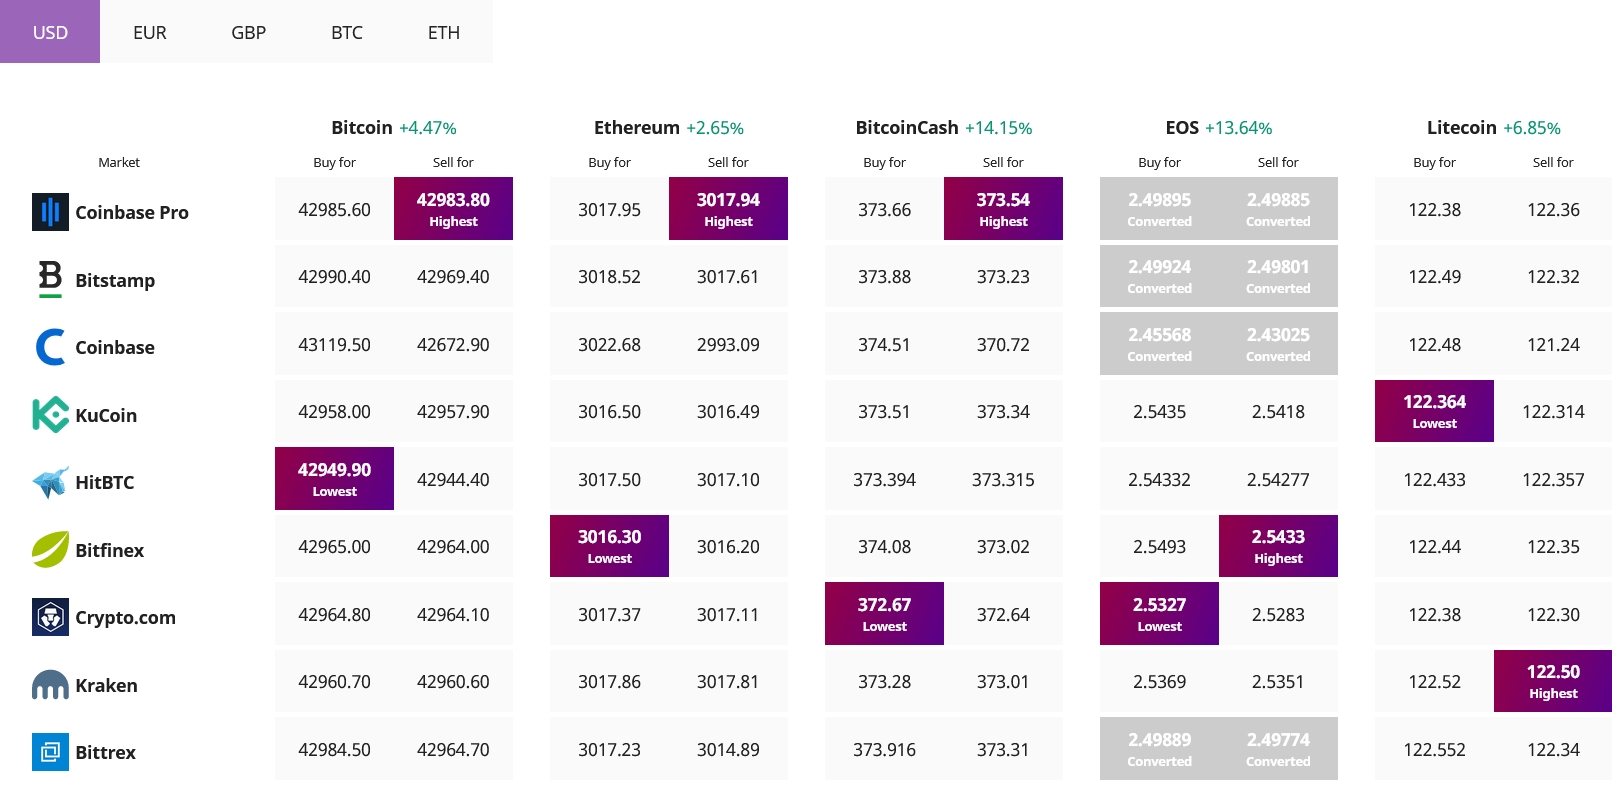
Task: Click the Kraken logo icon
Action: coord(50,685)
